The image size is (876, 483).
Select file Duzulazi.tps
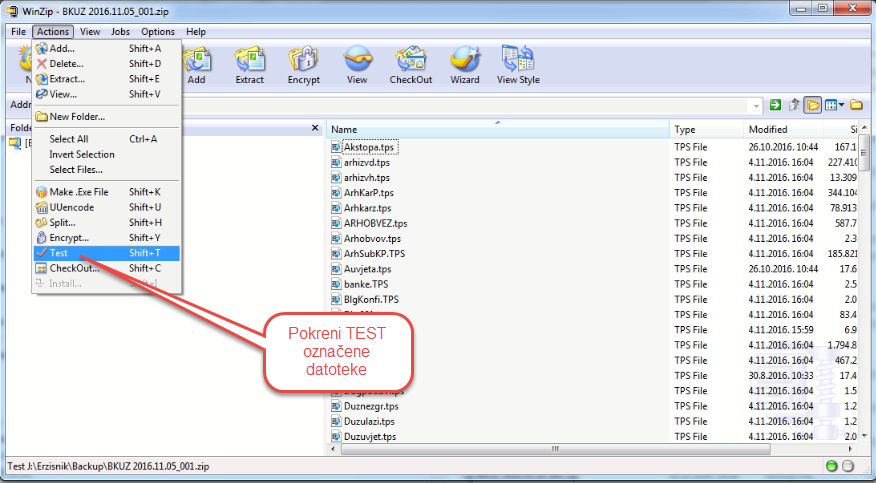coord(369,421)
